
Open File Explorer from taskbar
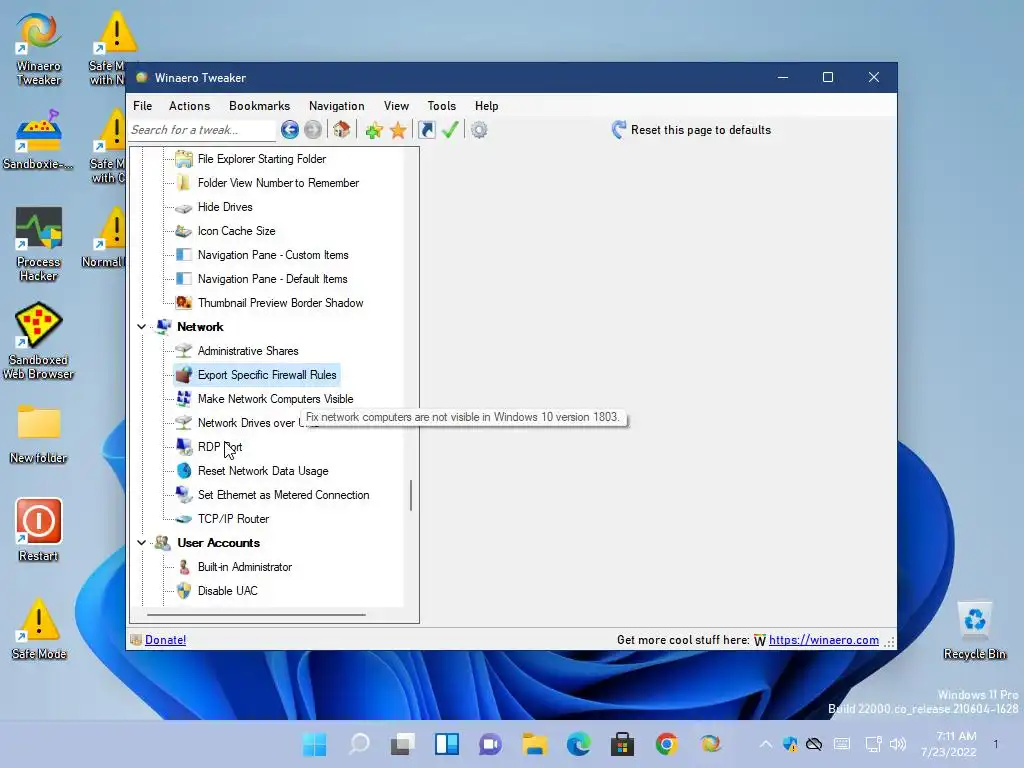(534, 744)
